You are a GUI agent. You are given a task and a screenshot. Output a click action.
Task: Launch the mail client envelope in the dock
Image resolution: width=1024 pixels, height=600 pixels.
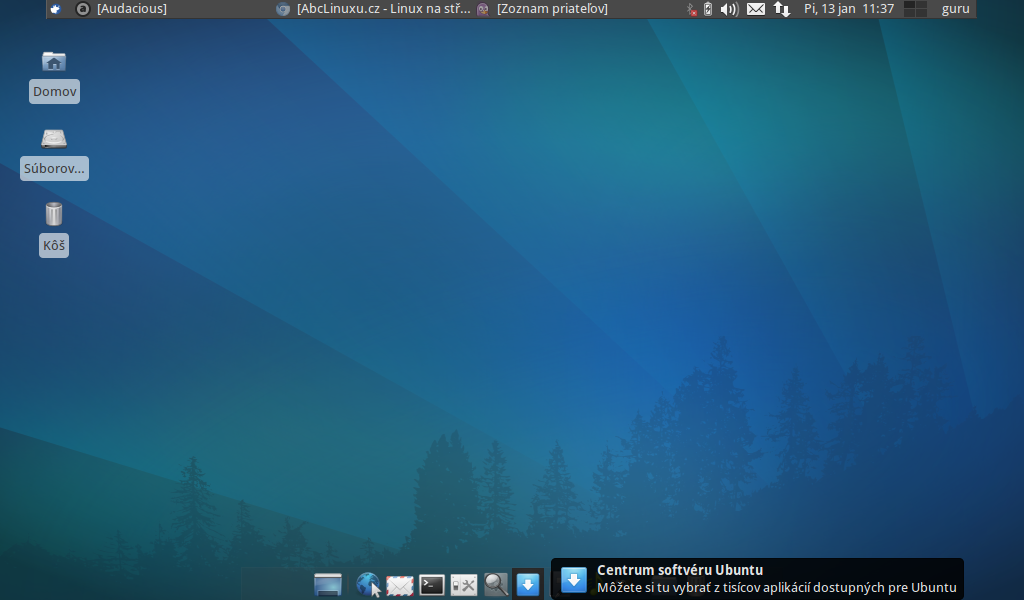coord(400,585)
